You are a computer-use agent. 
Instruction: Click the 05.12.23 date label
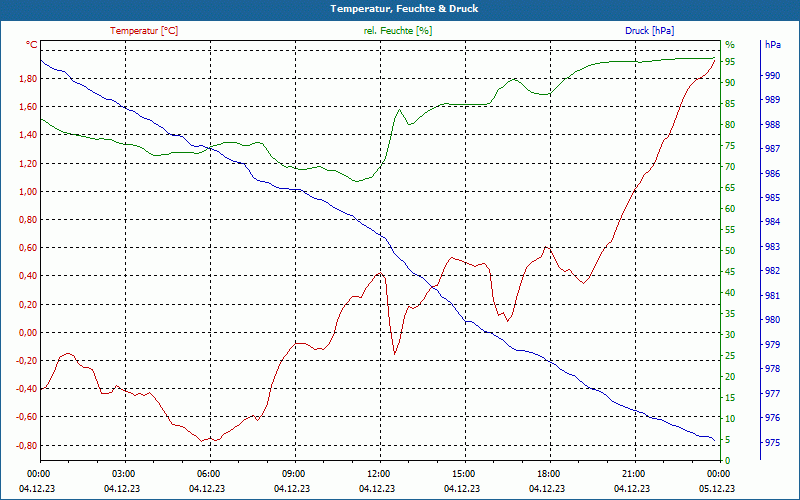coord(717,488)
